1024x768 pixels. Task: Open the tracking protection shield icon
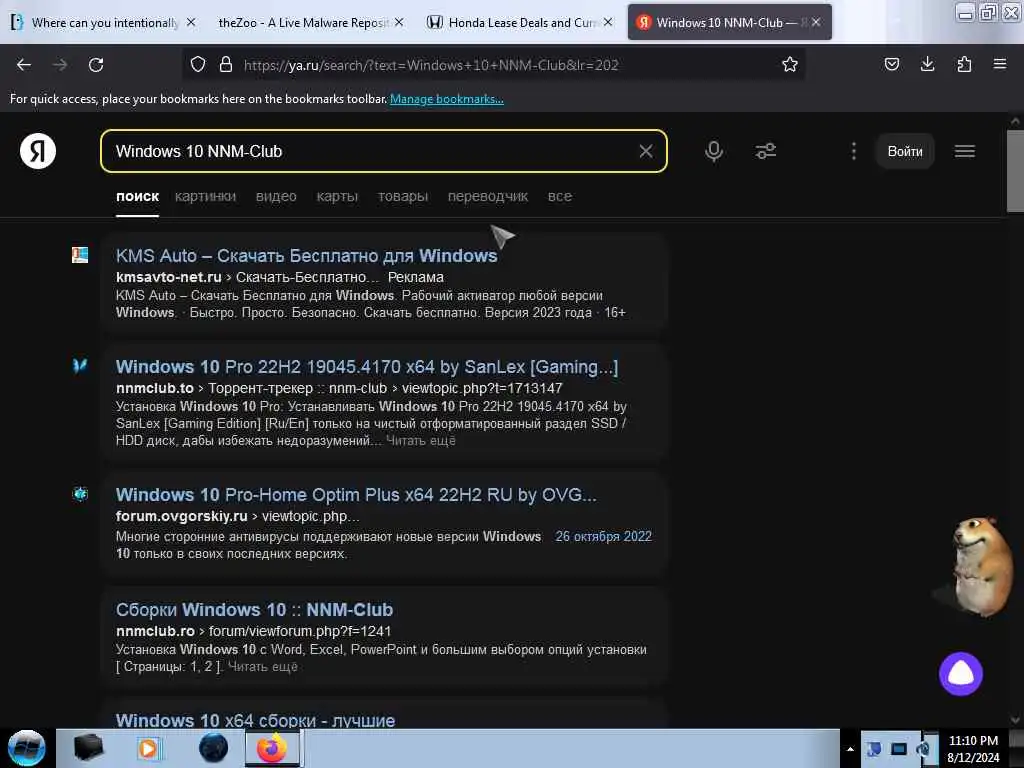(x=198, y=65)
